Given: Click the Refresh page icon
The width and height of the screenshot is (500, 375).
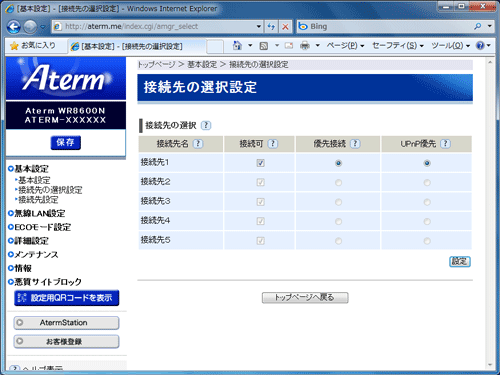Looking at the screenshot, I should tap(271, 26).
